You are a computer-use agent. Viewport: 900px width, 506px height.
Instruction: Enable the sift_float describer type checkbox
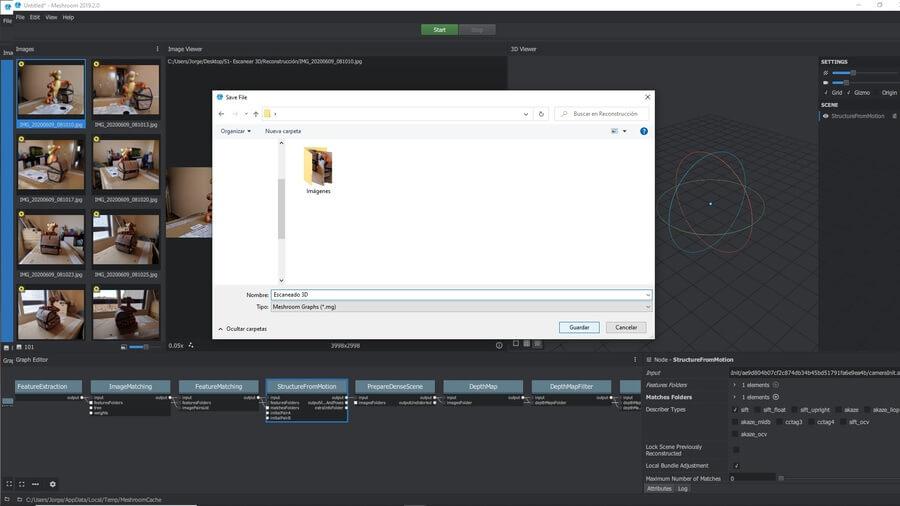click(x=755, y=409)
